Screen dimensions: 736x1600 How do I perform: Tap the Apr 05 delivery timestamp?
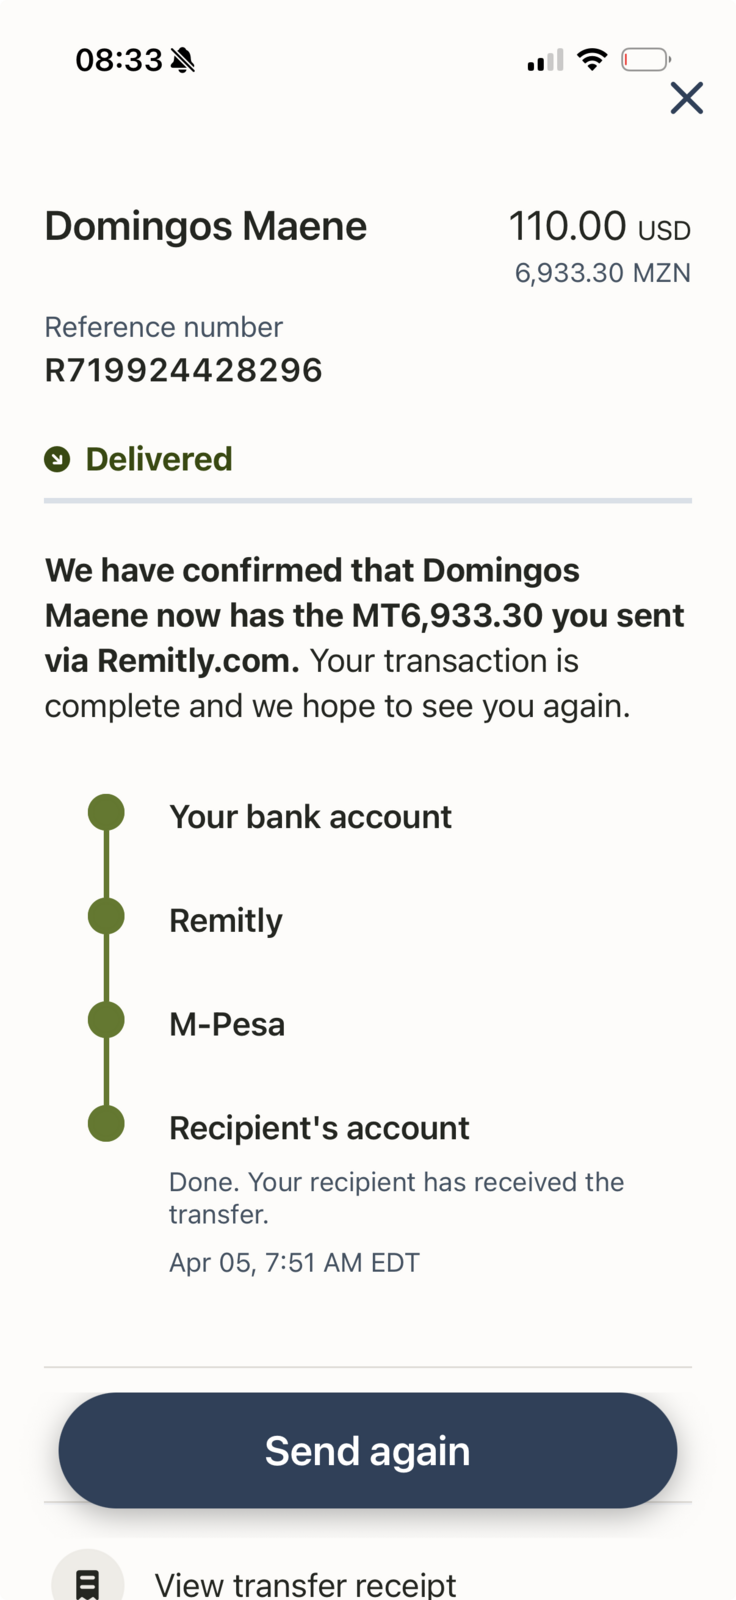294,1262
